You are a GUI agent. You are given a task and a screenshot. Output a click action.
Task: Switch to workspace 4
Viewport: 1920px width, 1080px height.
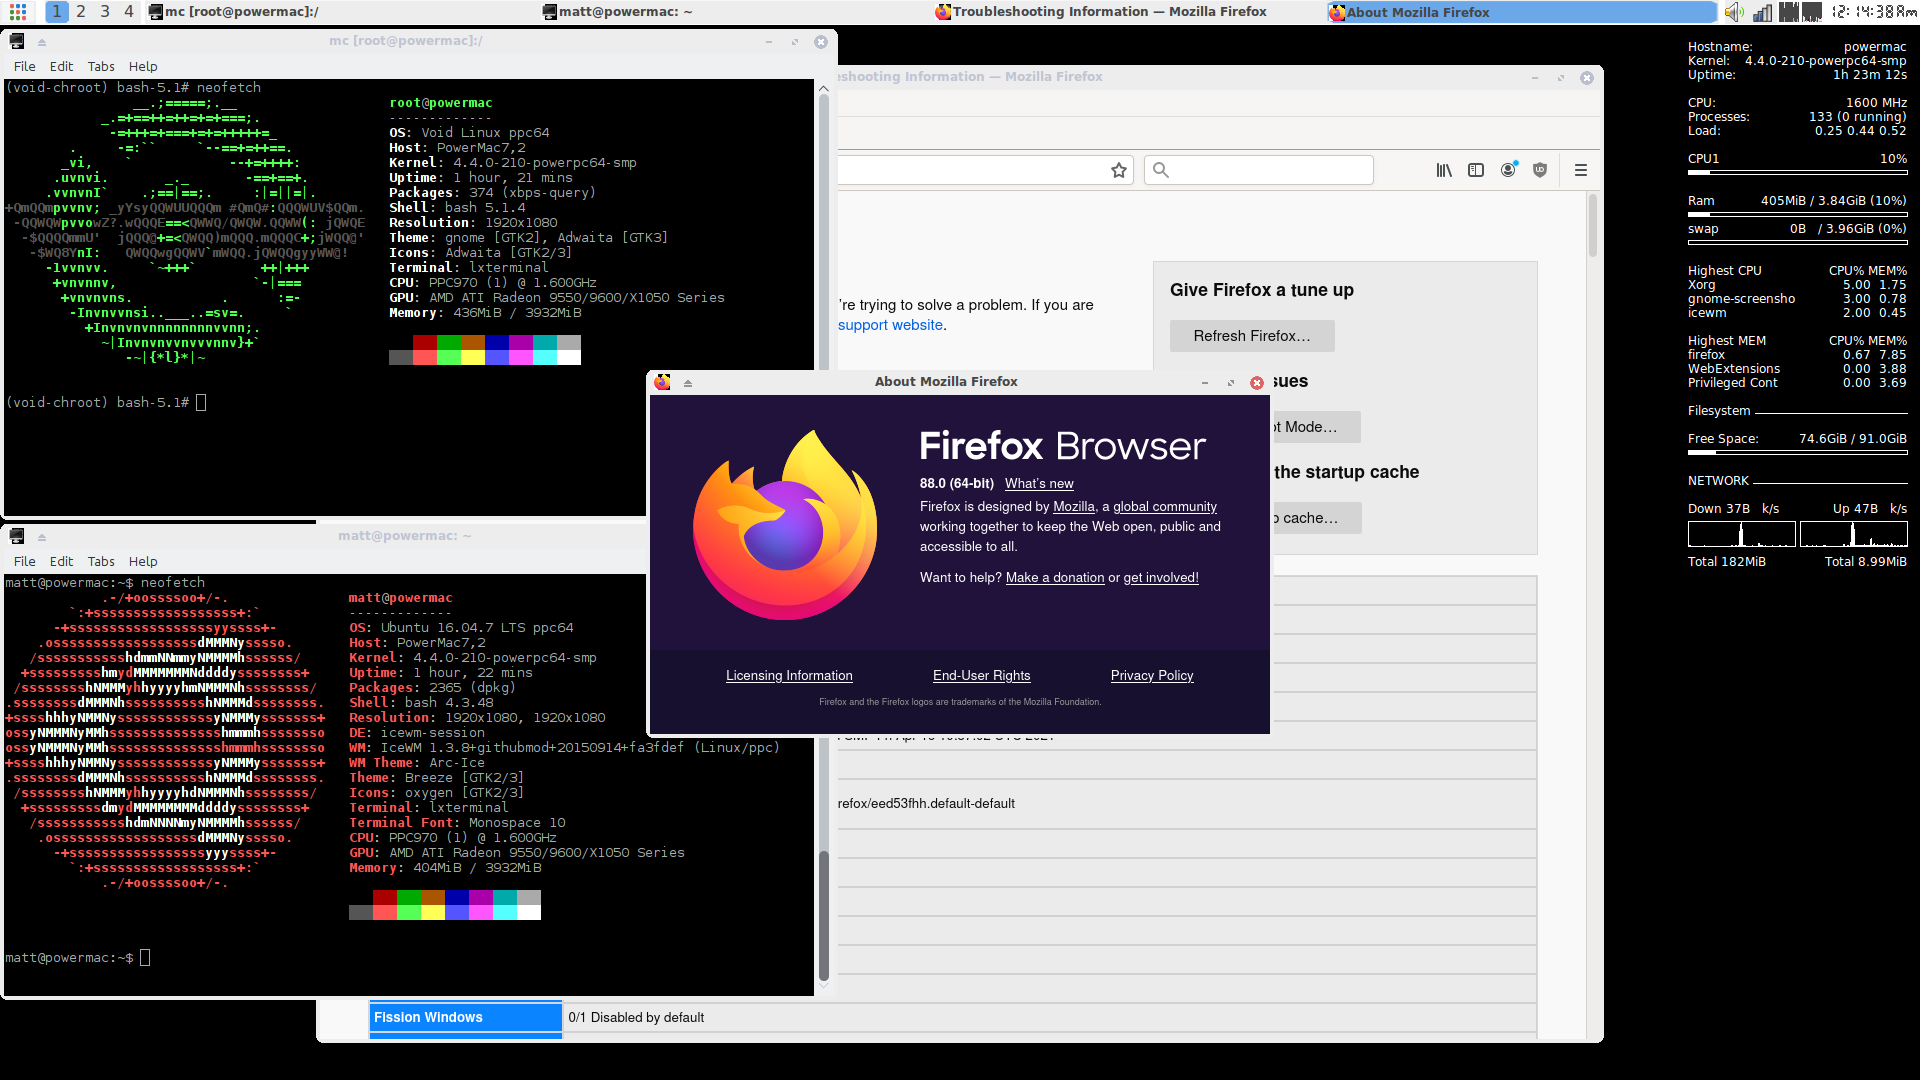tap(129, 12)
